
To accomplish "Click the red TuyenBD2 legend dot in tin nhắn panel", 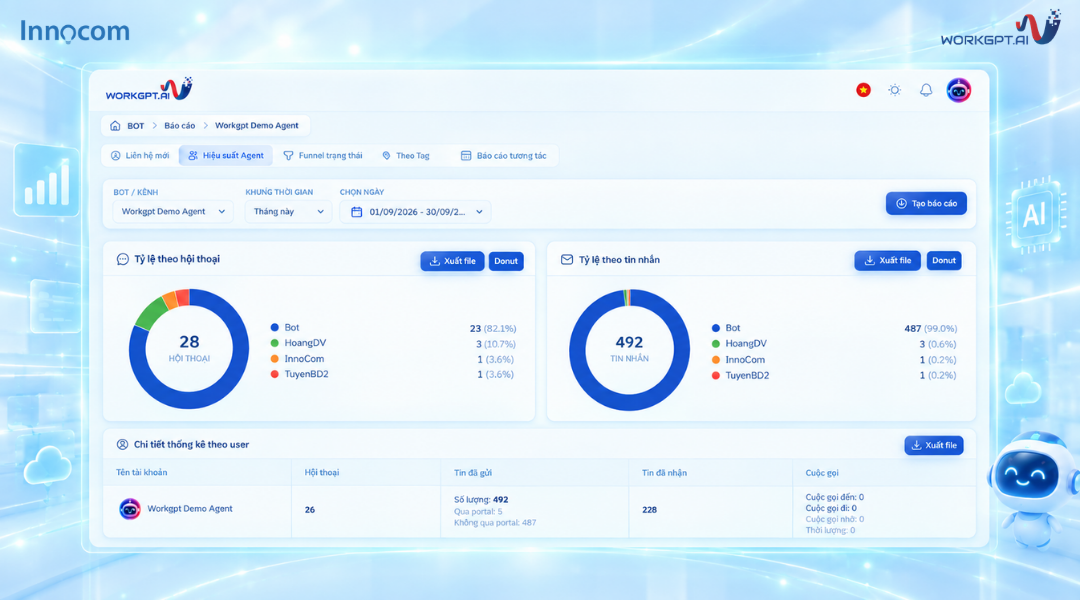I will click(716, 375).
